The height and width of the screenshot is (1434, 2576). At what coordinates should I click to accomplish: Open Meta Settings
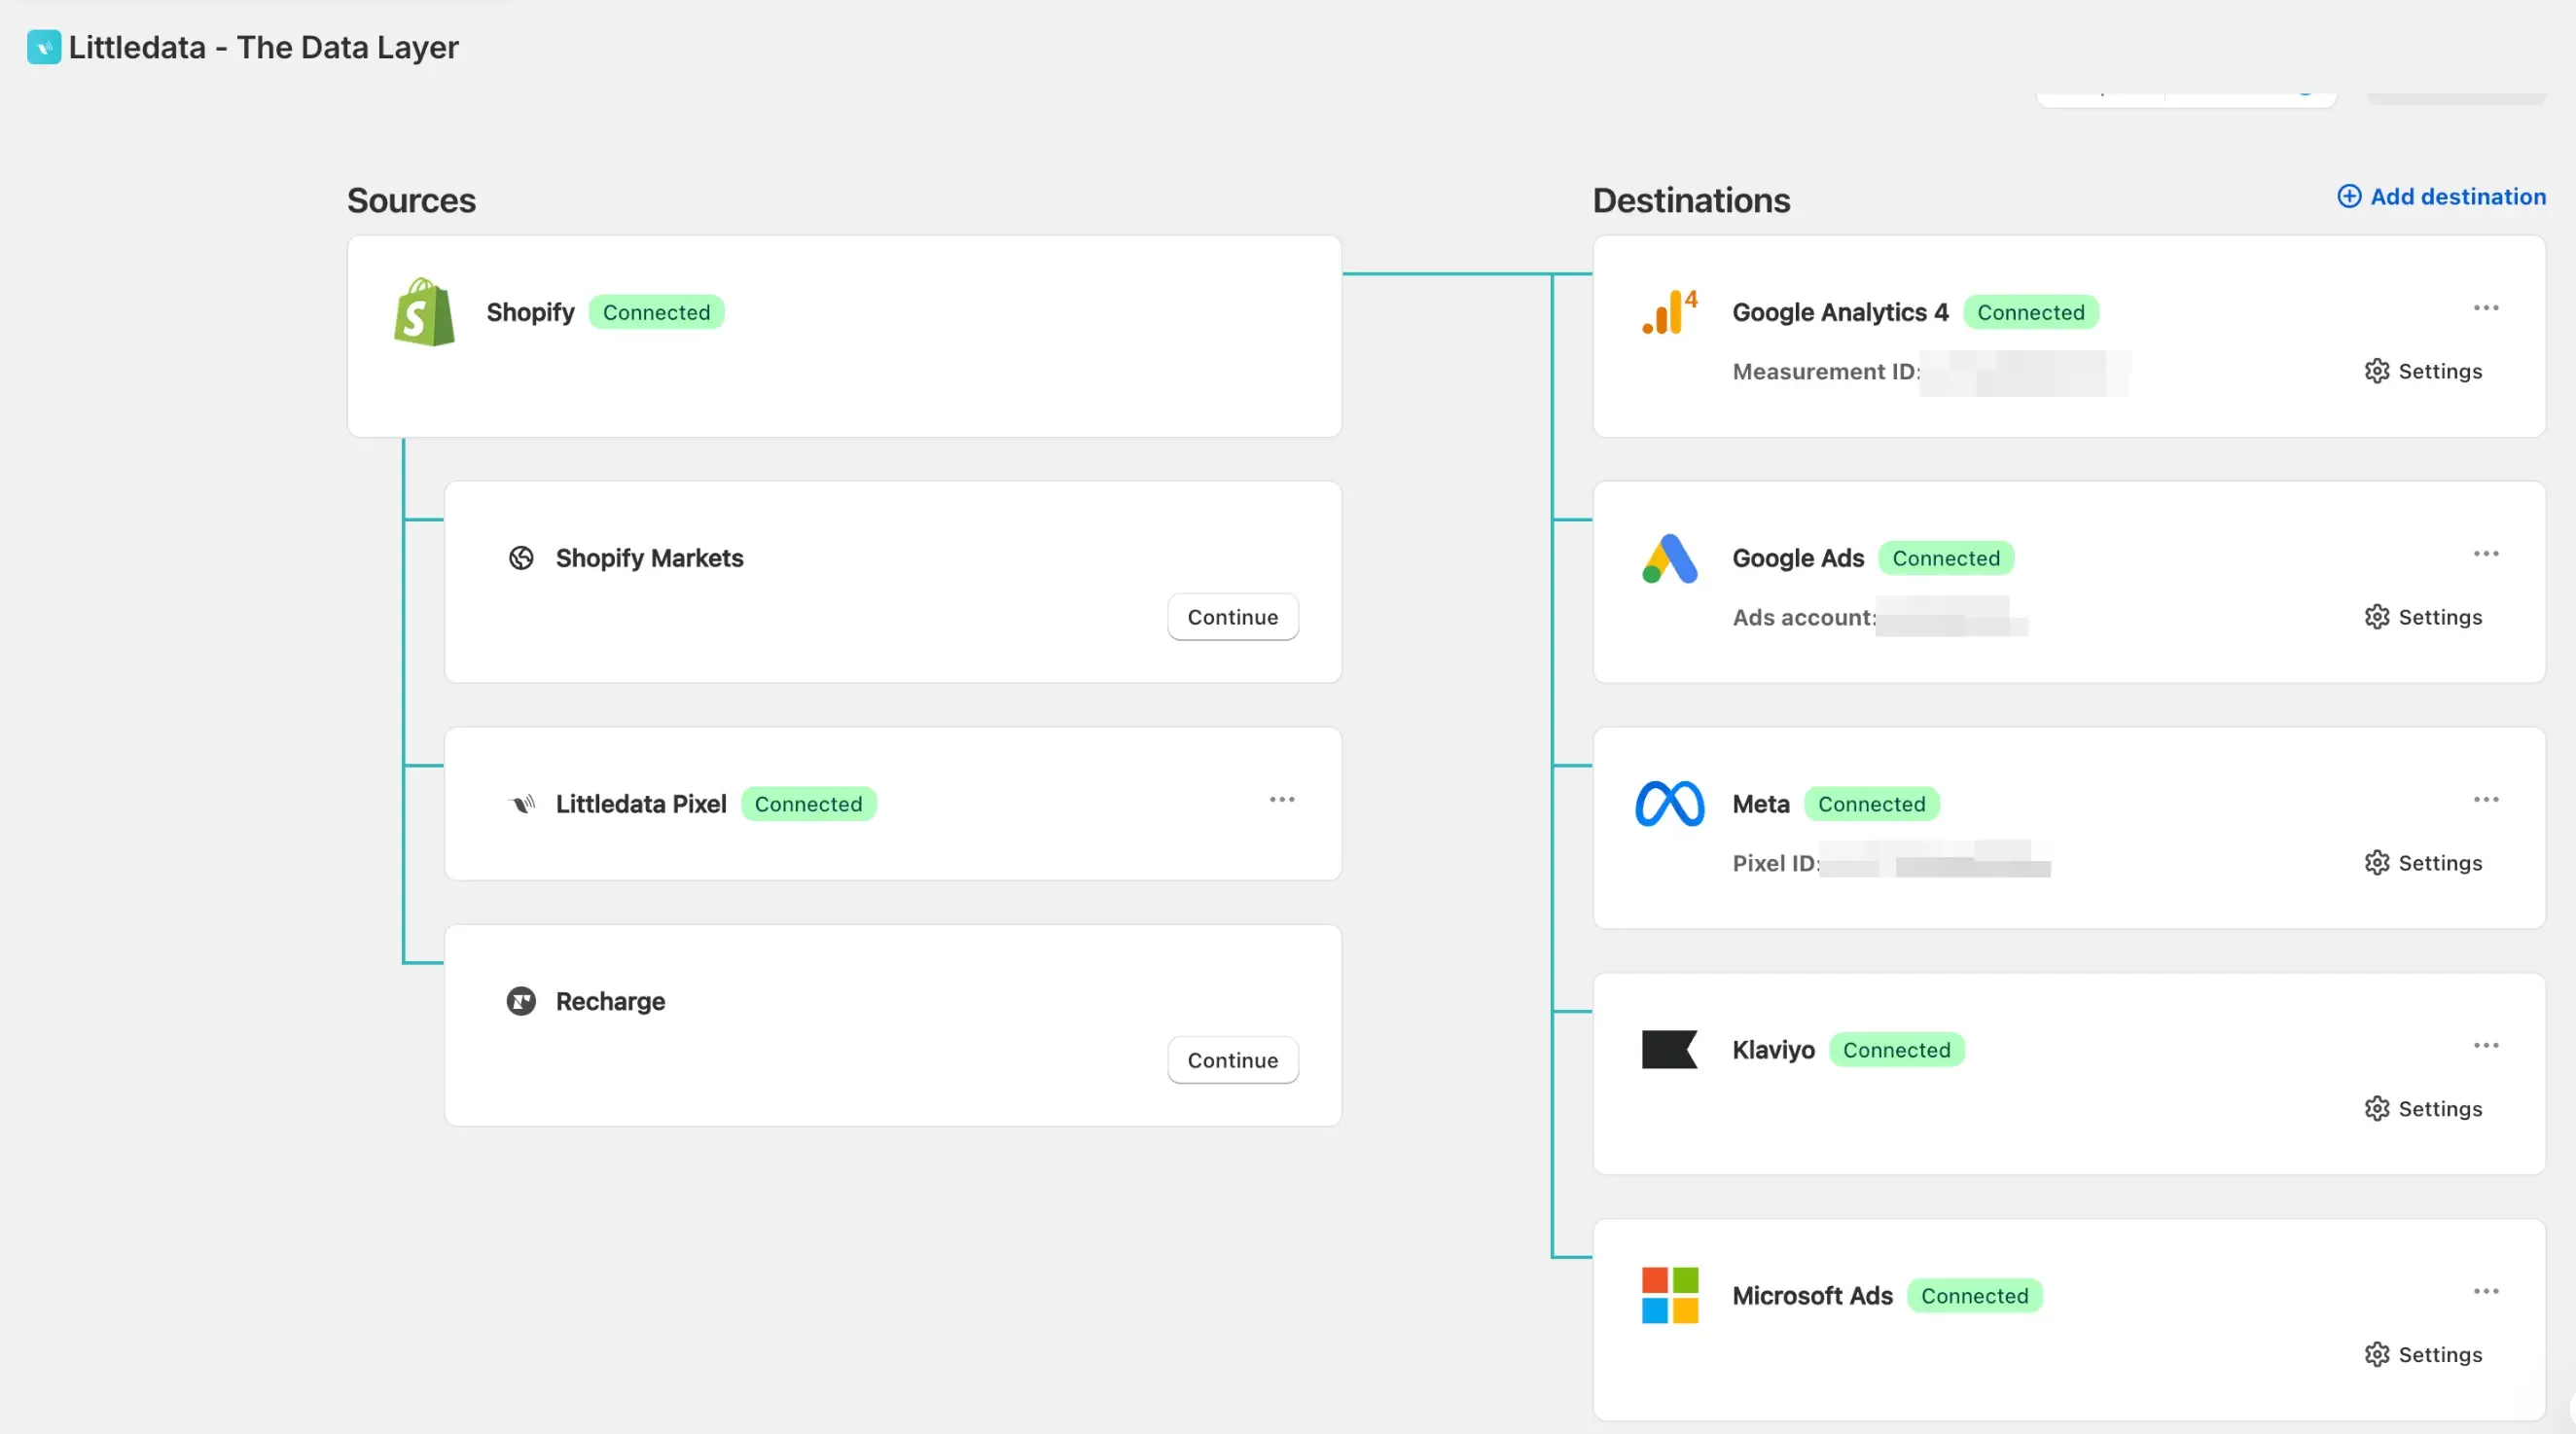tap(2423, 863)
